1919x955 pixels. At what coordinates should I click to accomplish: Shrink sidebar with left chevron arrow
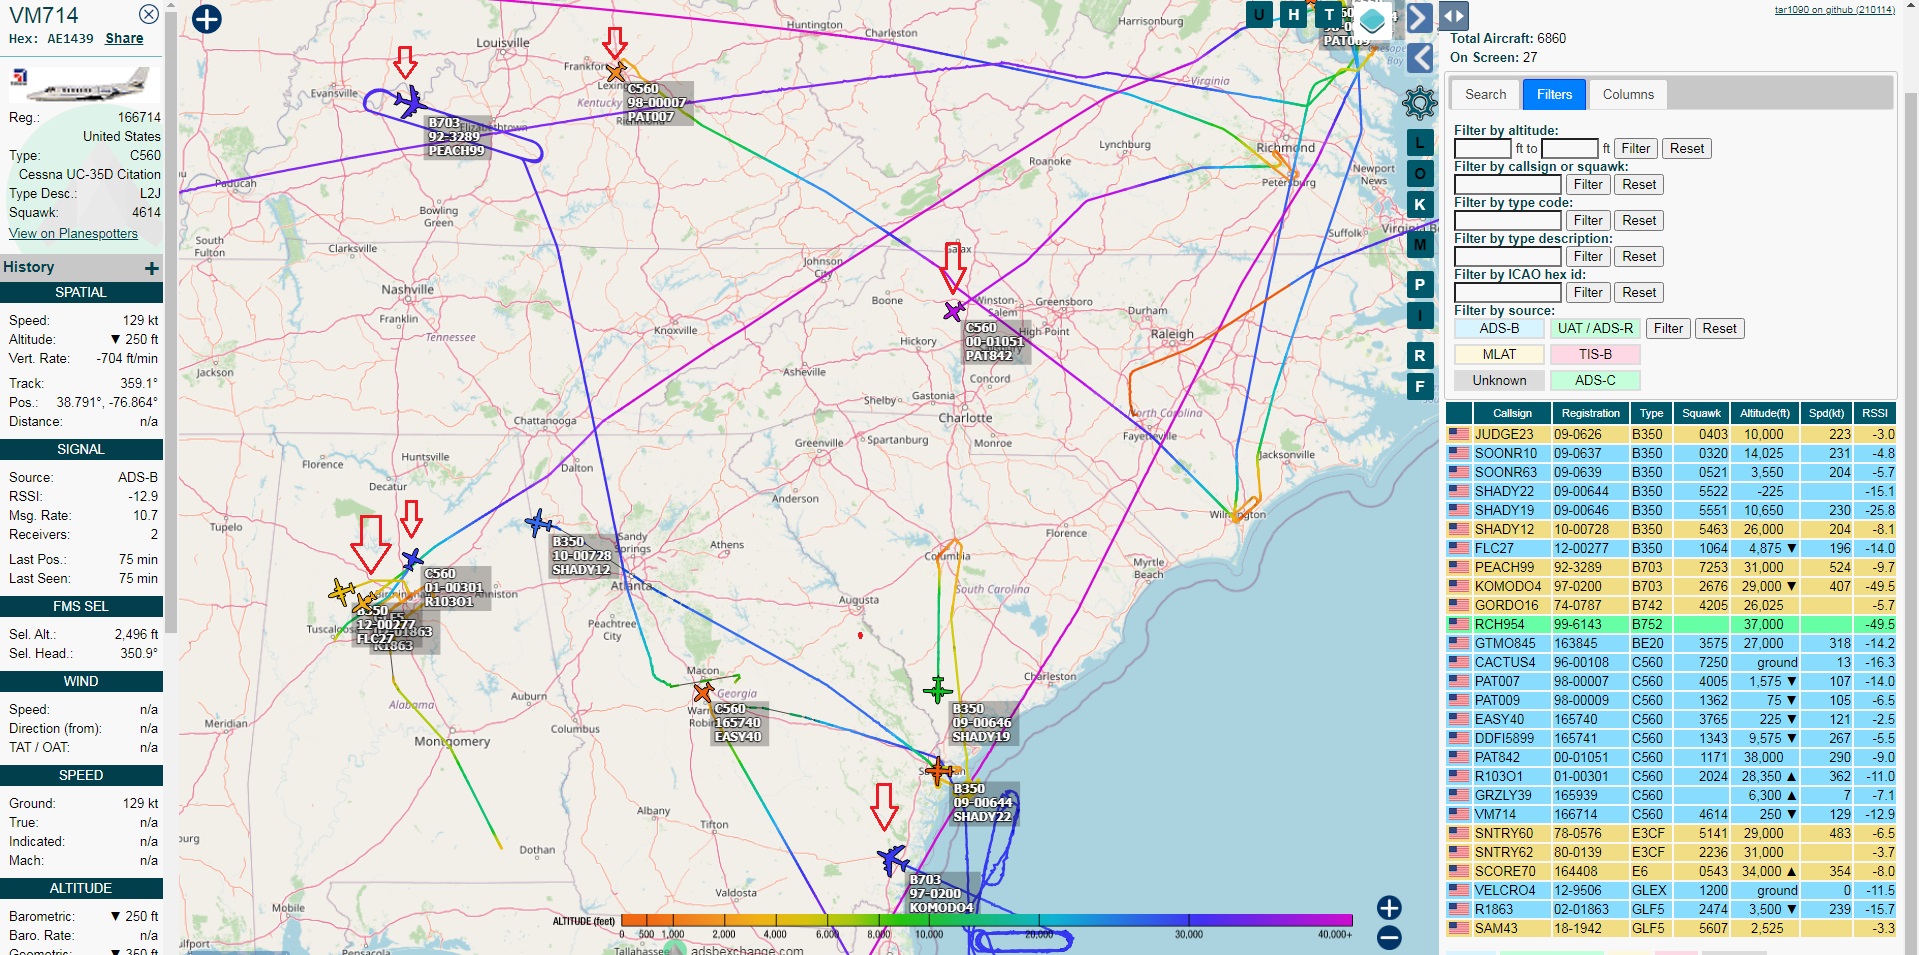tap(1420, 58)
